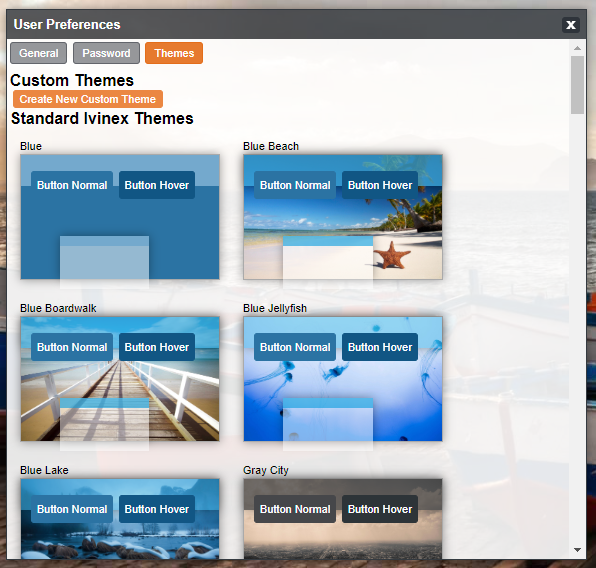Click Button Normal in Blue theme
Image resolution: width=596 pixels, height=568 pixels.
coord(72,185)
